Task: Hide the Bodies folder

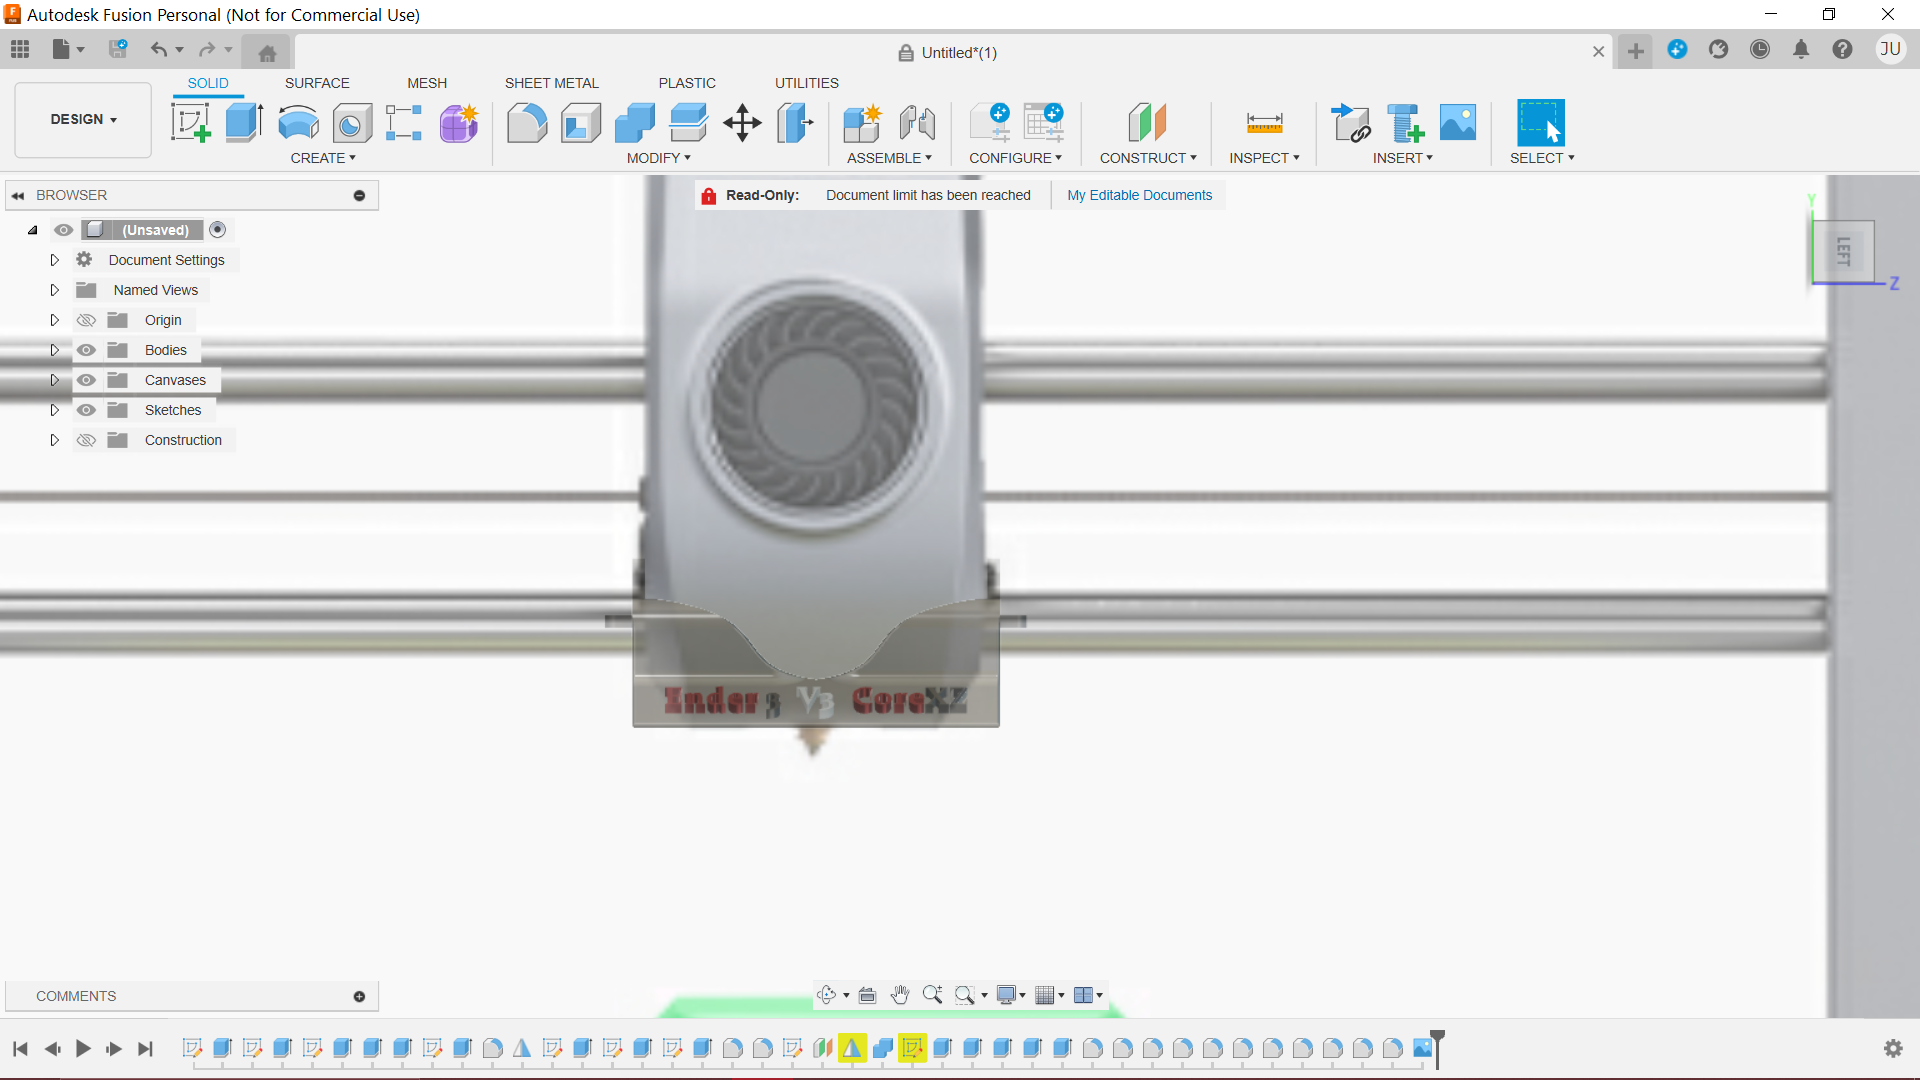Action: (x=87, y=350)
